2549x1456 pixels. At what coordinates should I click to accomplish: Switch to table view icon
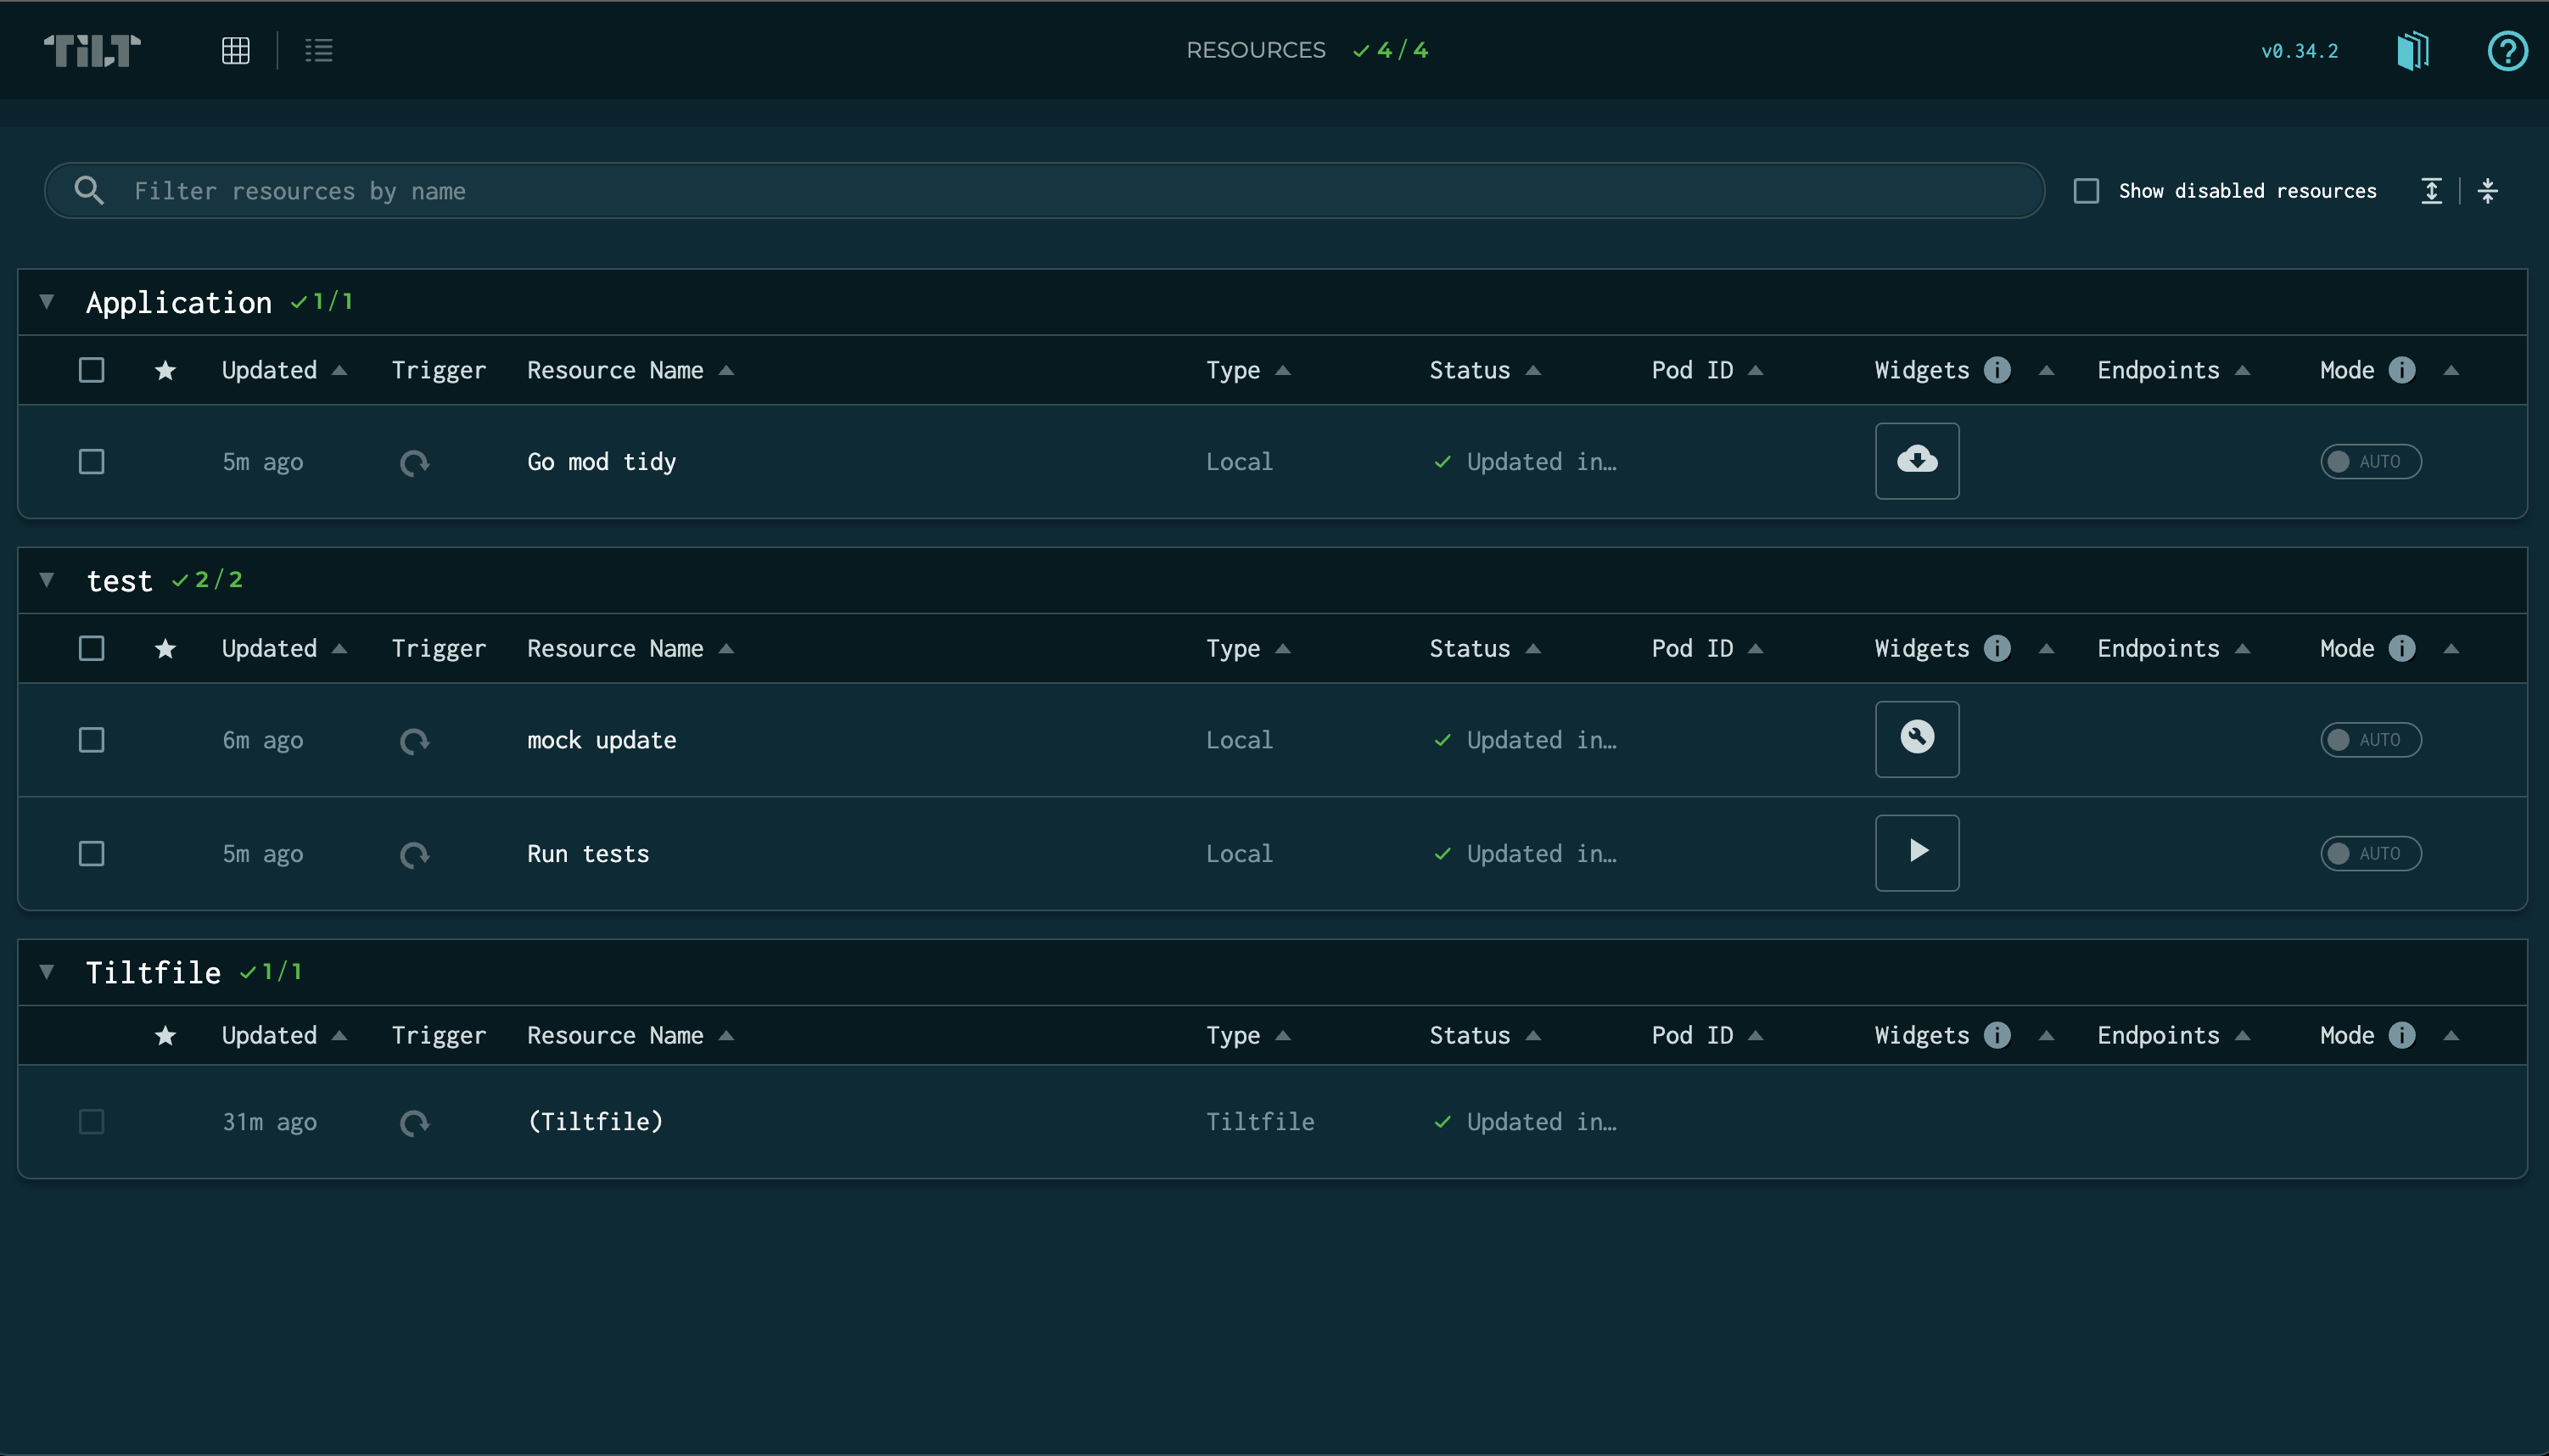(x=235, y=50)
